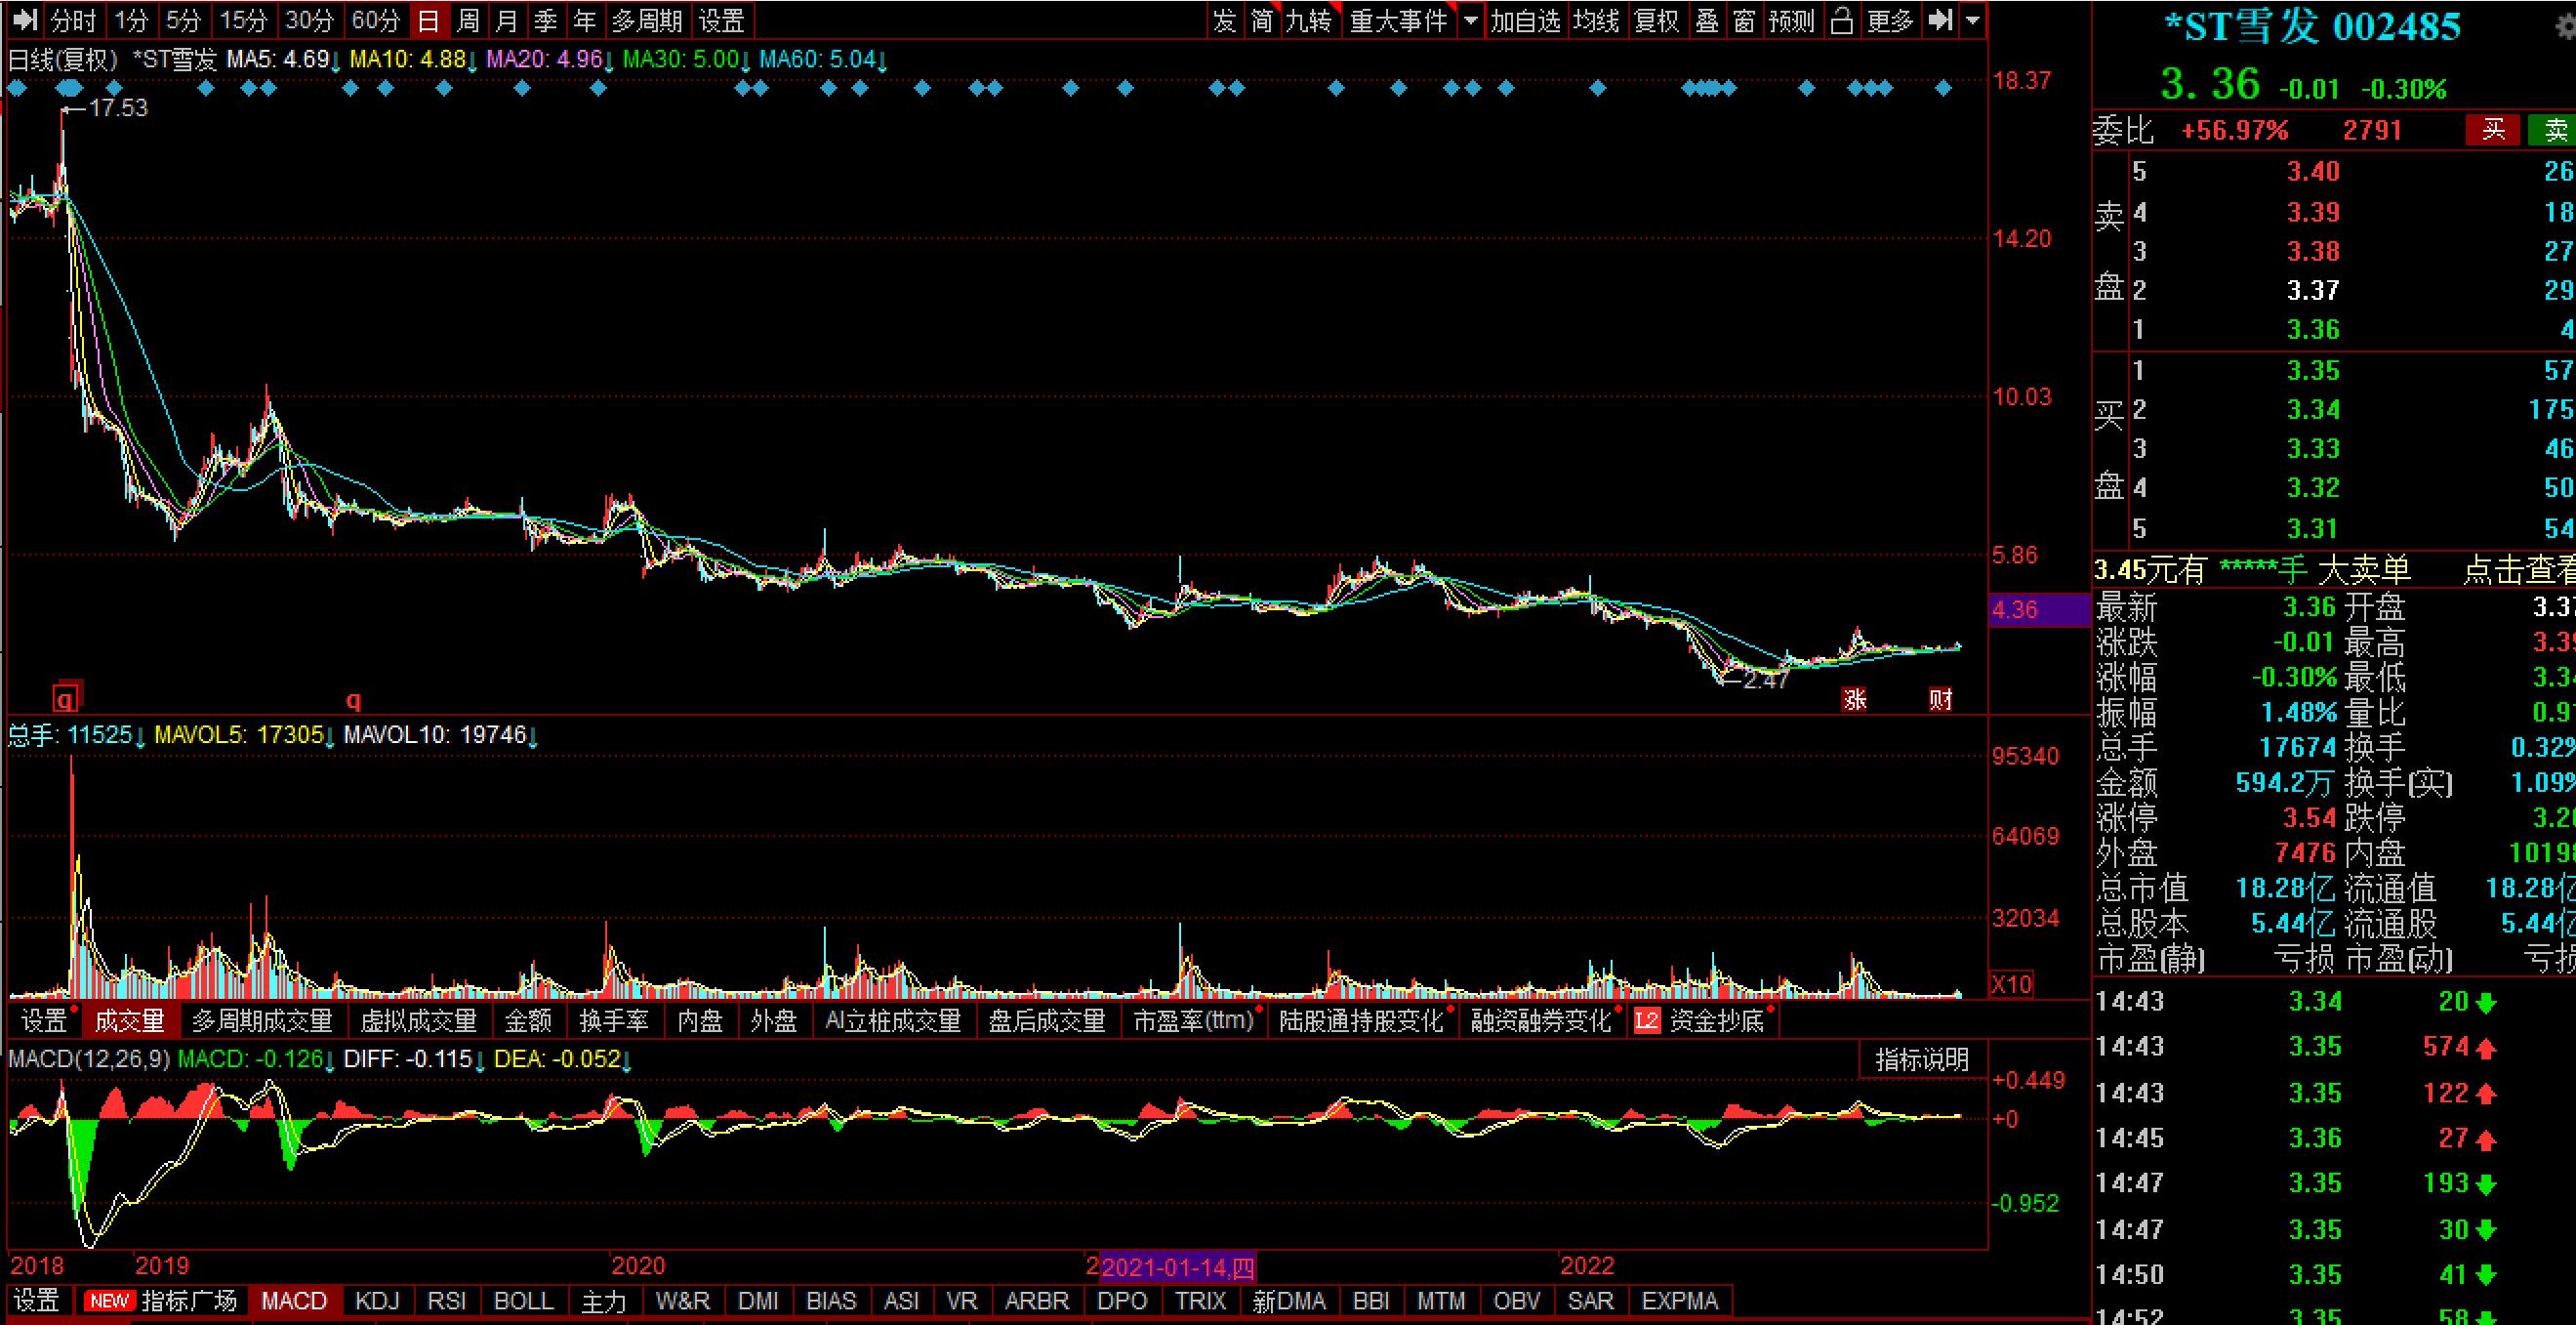This screenshot has width=2576, height=1325.
Task: Click the settings gear in the top right corner
Action: coord(2565,26)
